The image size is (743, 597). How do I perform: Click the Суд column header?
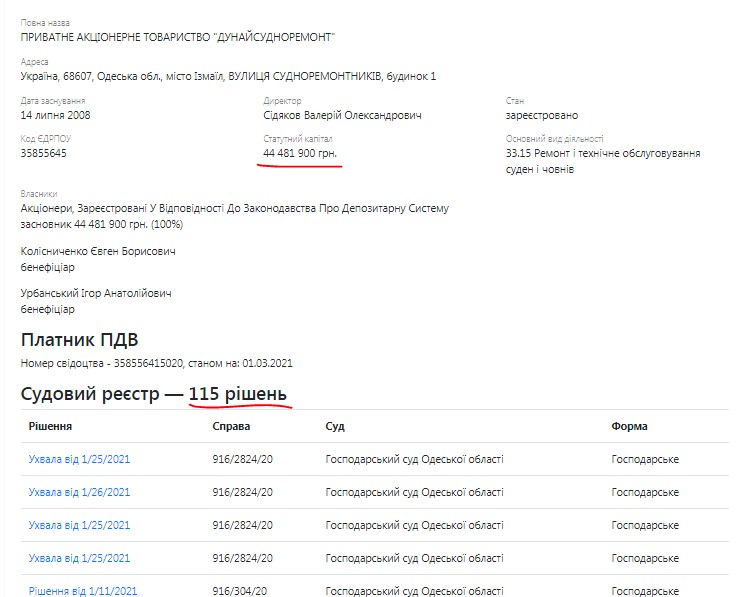point(335,426)
